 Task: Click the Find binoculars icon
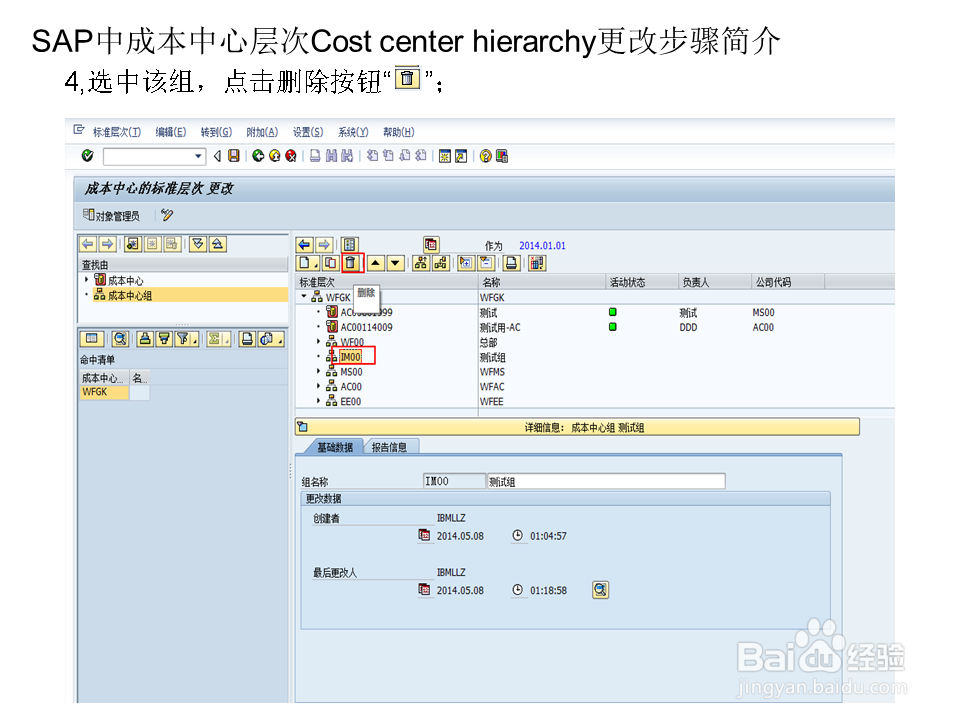(x=331, y=156)
